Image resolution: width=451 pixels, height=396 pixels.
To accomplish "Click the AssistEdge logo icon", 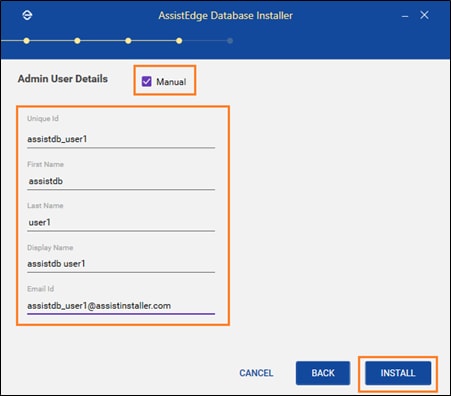I will 27,15.
